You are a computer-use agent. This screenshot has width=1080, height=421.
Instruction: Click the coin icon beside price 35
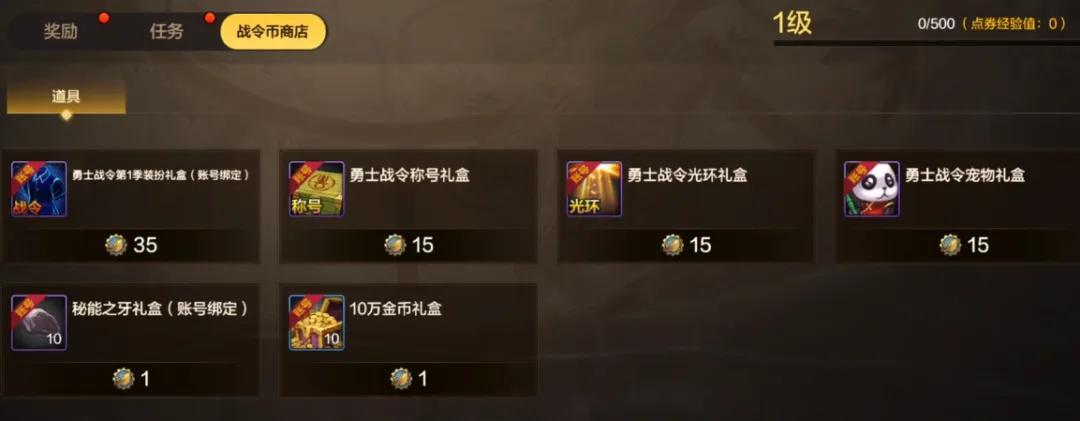pos(116,245)
